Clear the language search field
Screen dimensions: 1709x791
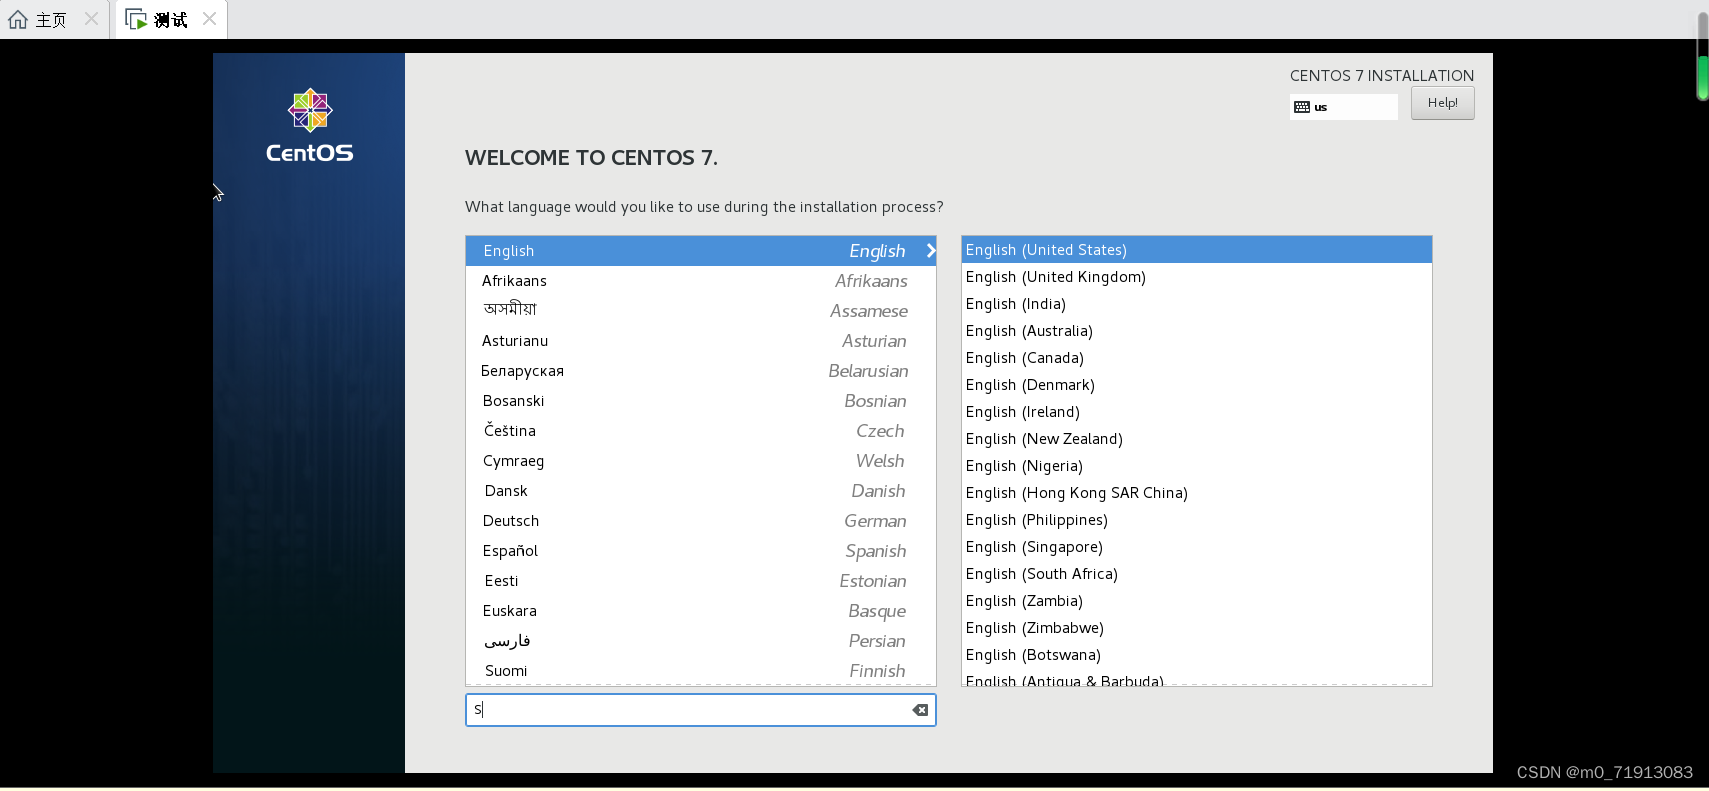pyautogui.click(x=920, y=710)
